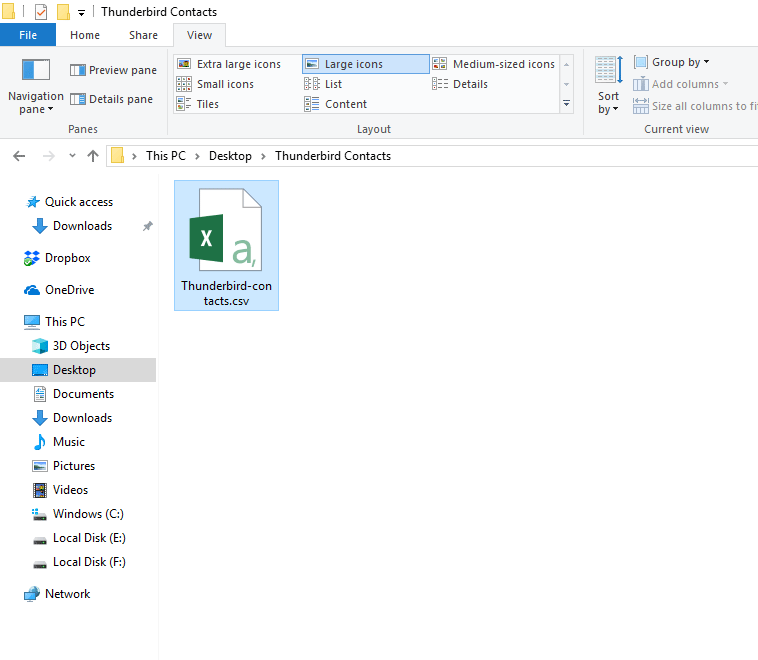Open Local Disk (F:)
This screenshot has height=660, width=758.
coord(78,562)
